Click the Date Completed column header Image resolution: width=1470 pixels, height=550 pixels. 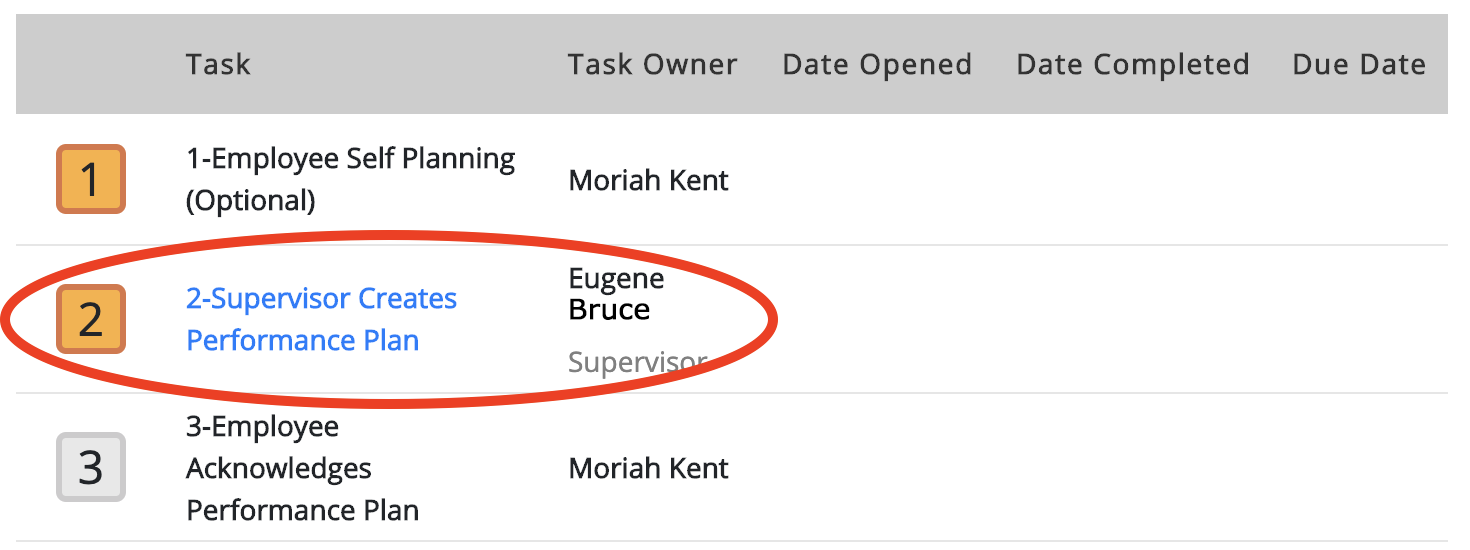pos(1133,64)
